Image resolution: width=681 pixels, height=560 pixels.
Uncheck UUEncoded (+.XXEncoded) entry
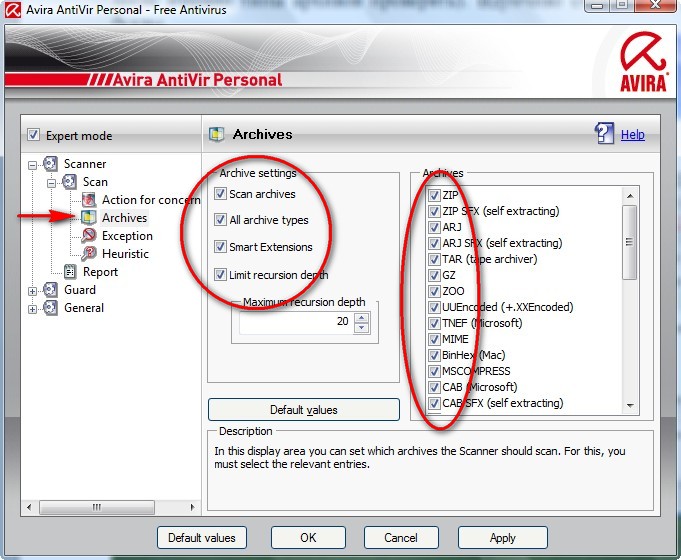[434, 307]
